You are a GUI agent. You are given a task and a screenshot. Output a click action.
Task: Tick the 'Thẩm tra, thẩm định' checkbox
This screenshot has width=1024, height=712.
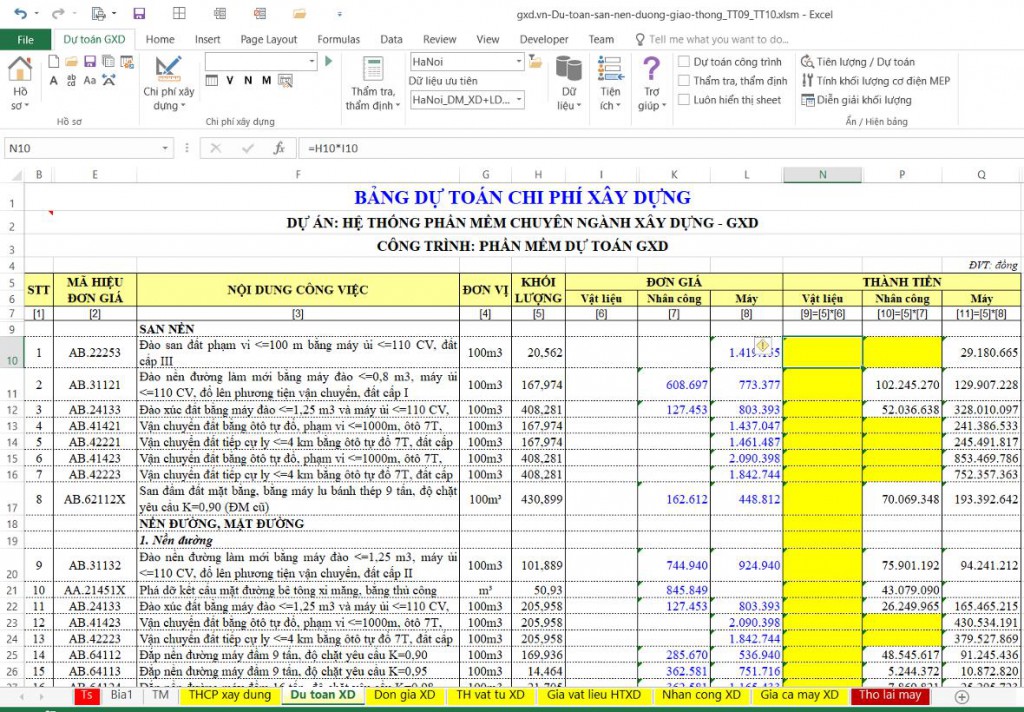(684, 80)
